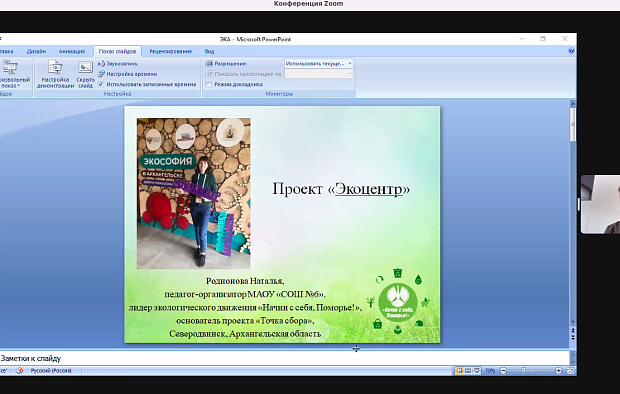The image size is (620, 394).
Task: Select the Normal view button in status bar
Action: 459,371
